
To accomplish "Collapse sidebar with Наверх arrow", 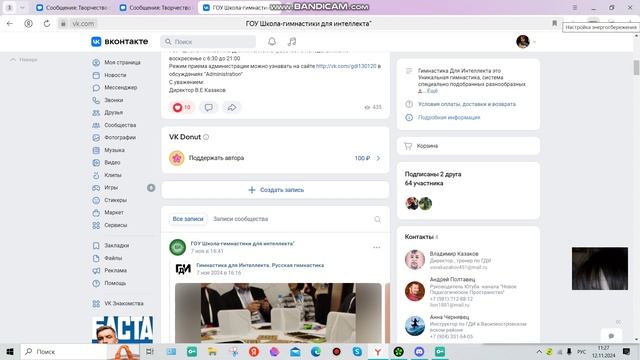I will pos(23,60).
